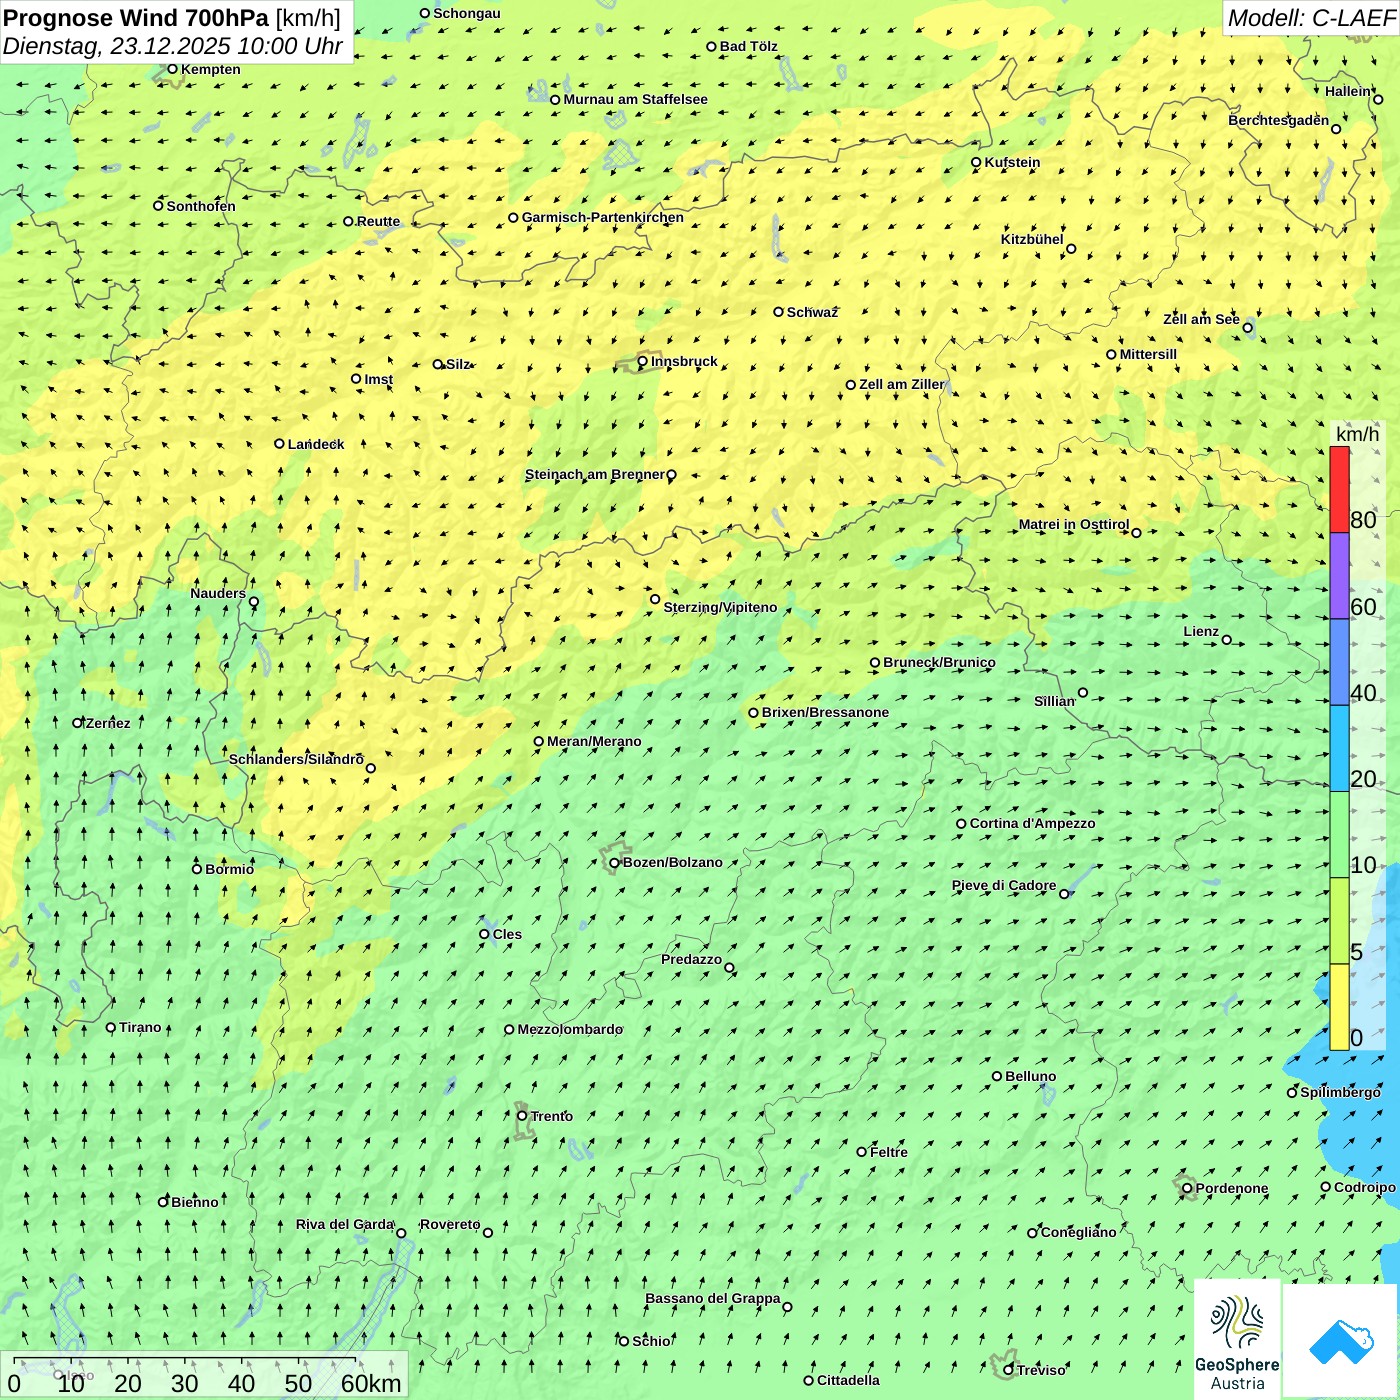Click the 'Feltre' label
The image size is (1400, 1400).
(889, 1152)
